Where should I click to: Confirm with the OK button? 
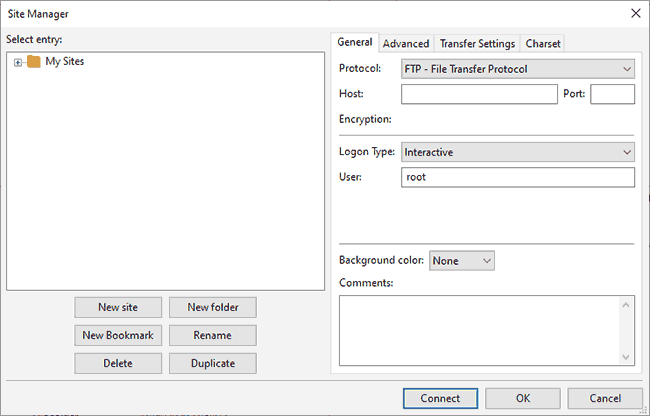click(x=523, y=399)
